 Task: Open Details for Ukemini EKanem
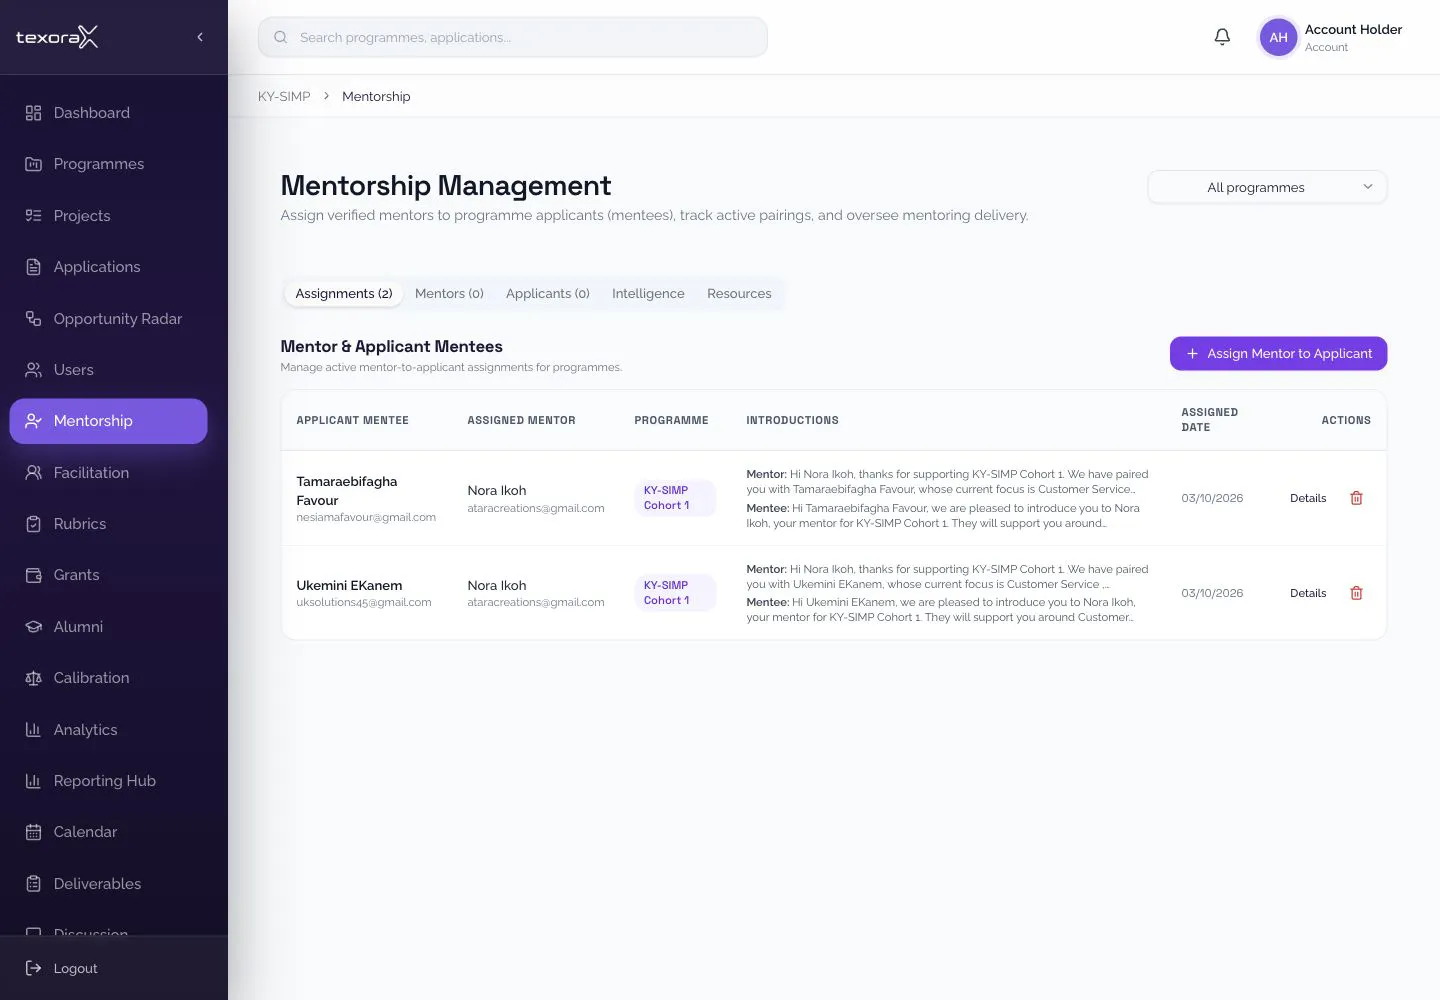point(1308,593)
